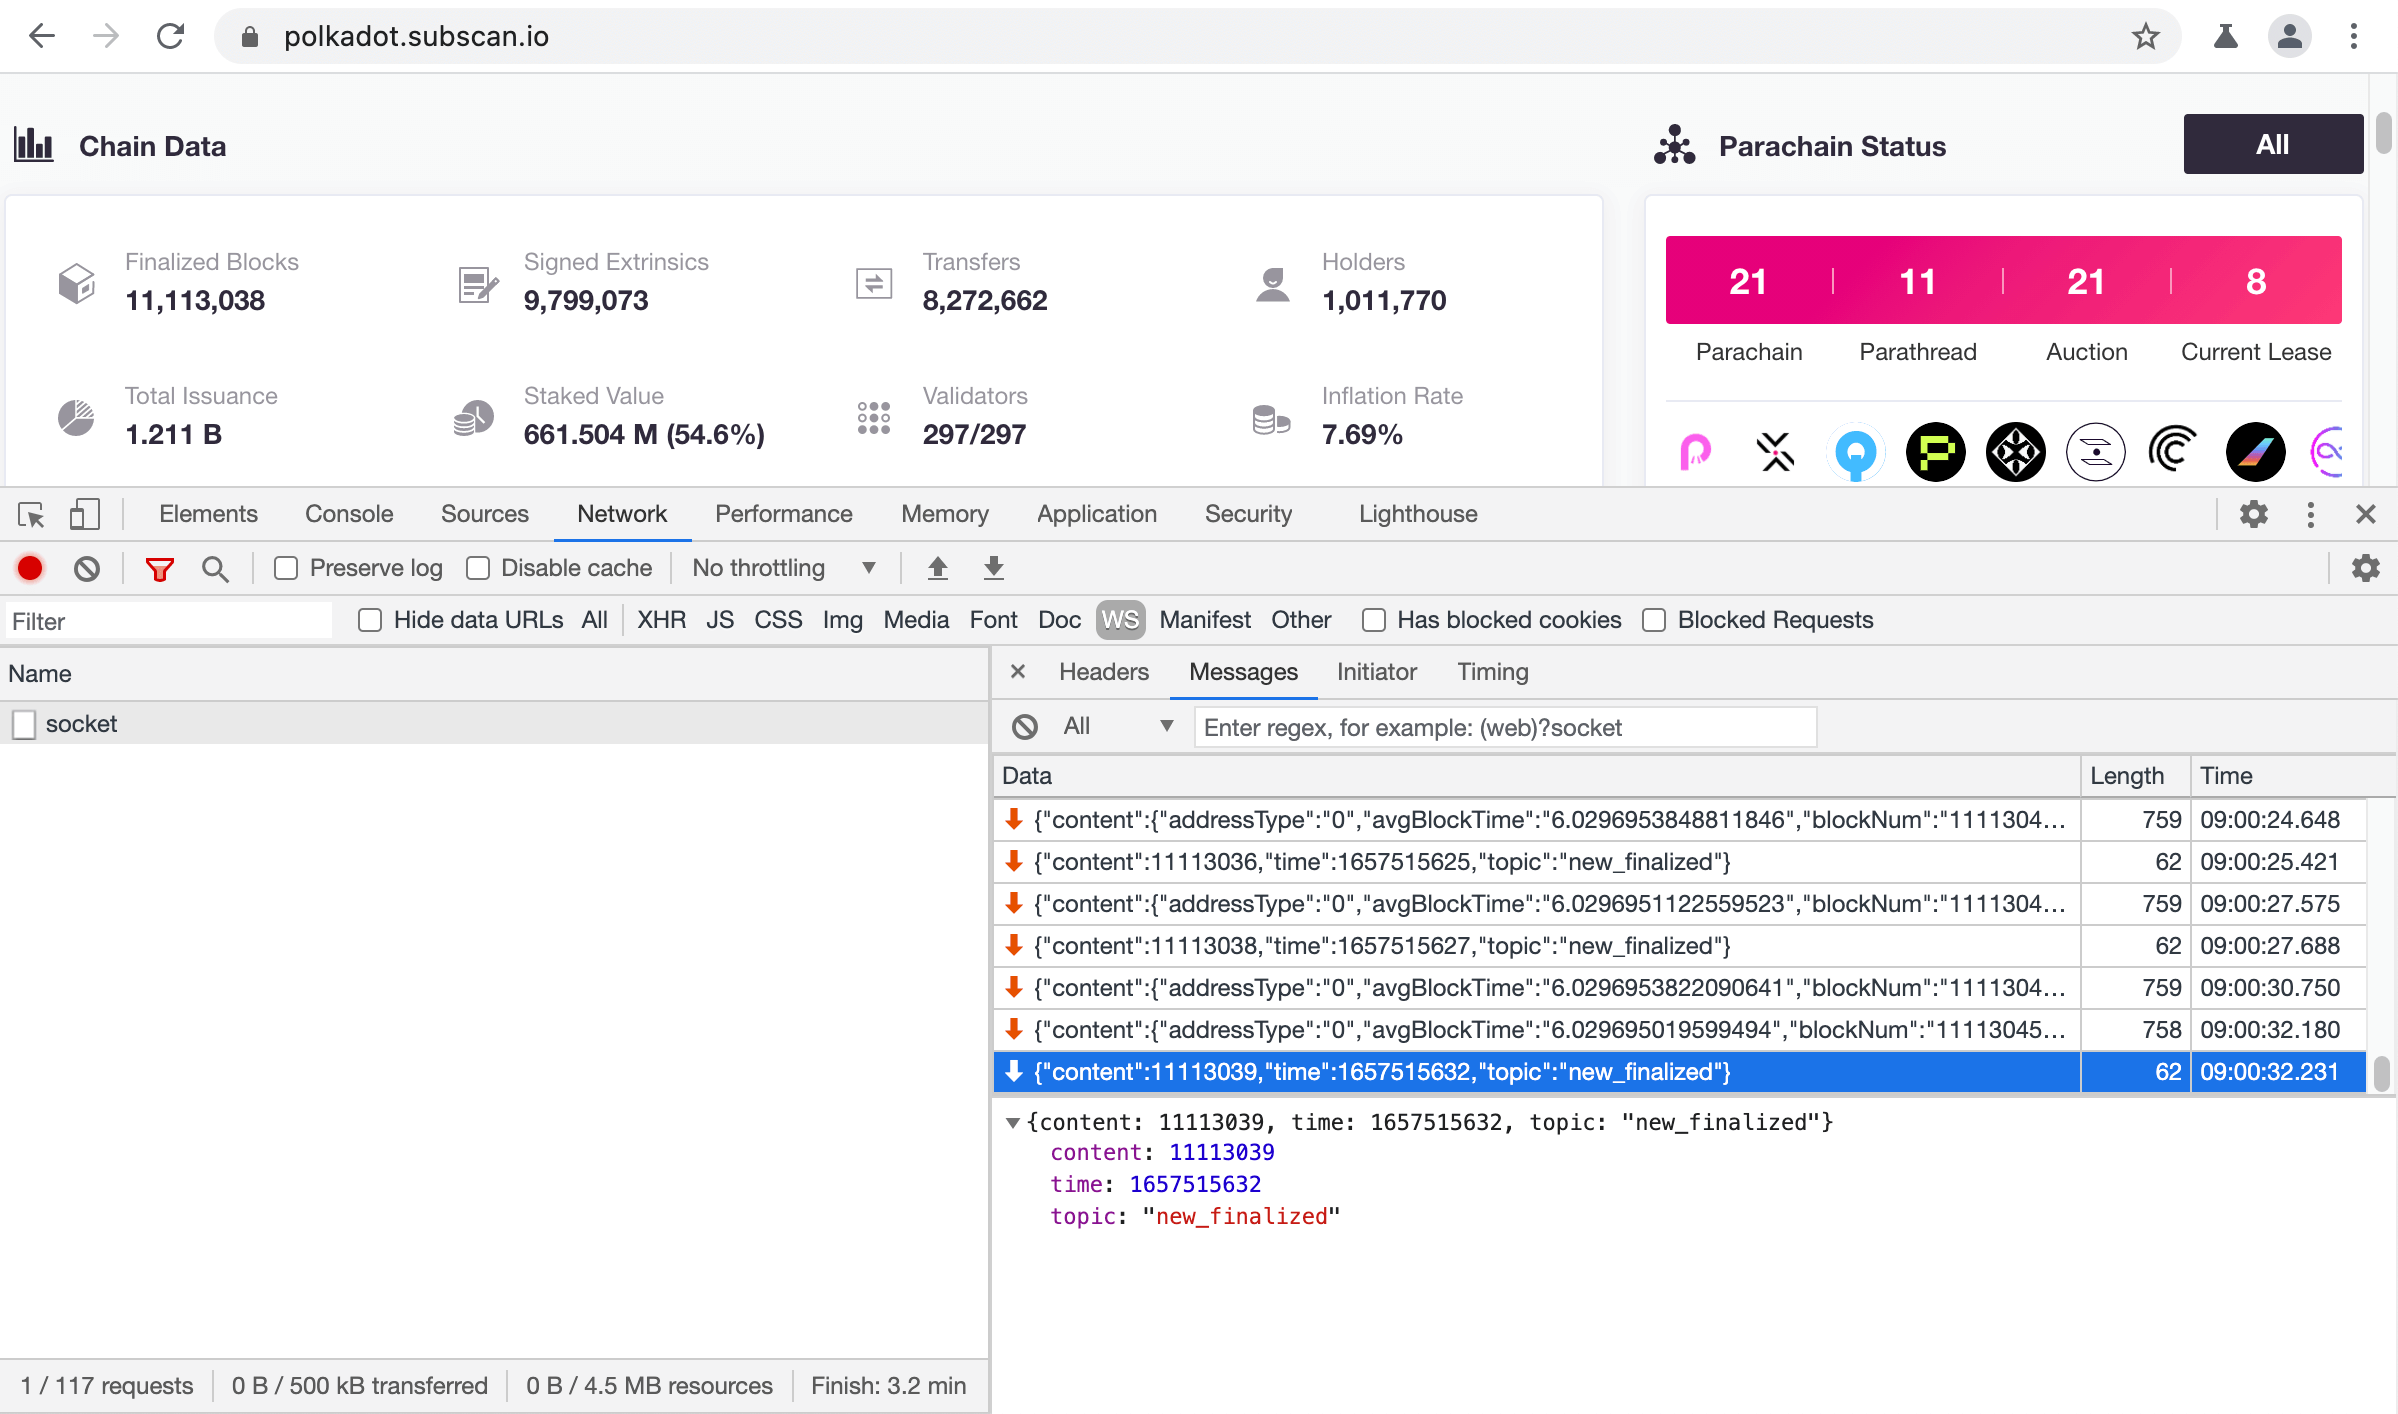The image size is (2398, 1414).
Task: Click the message regex filter field
Action: coord(1505,727)
